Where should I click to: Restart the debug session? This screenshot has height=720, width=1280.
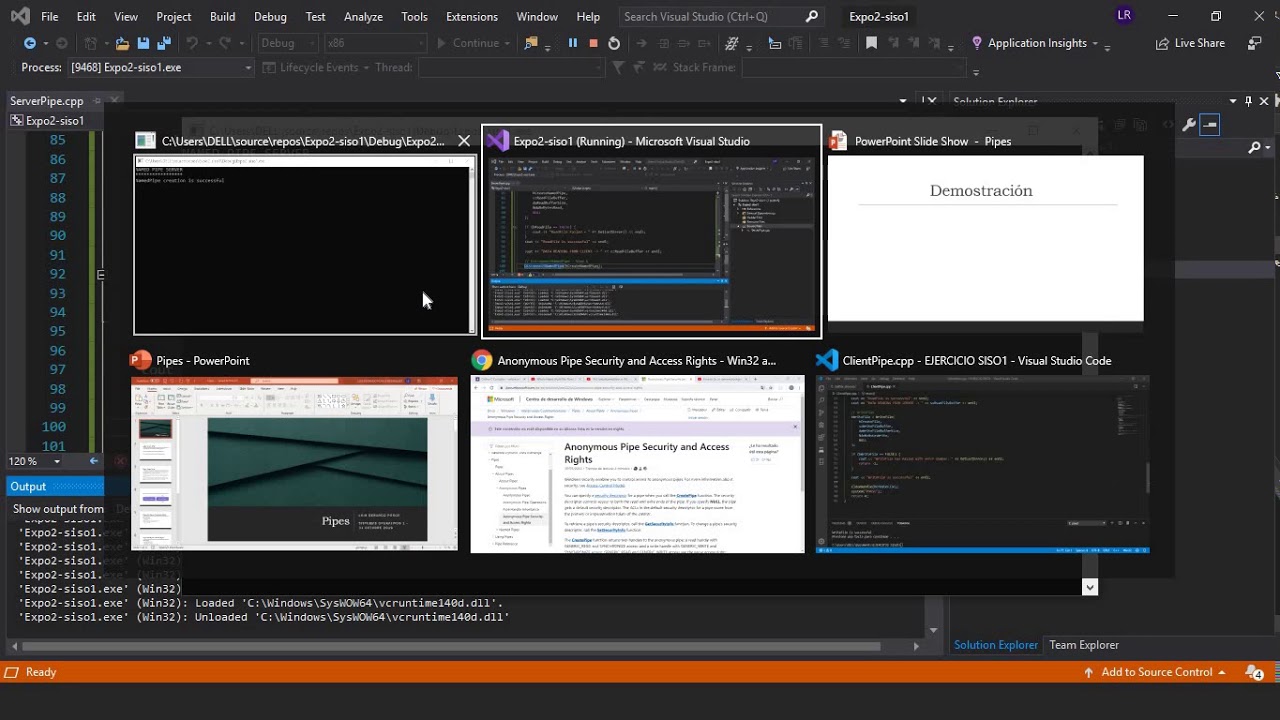(x=614, y=43)
